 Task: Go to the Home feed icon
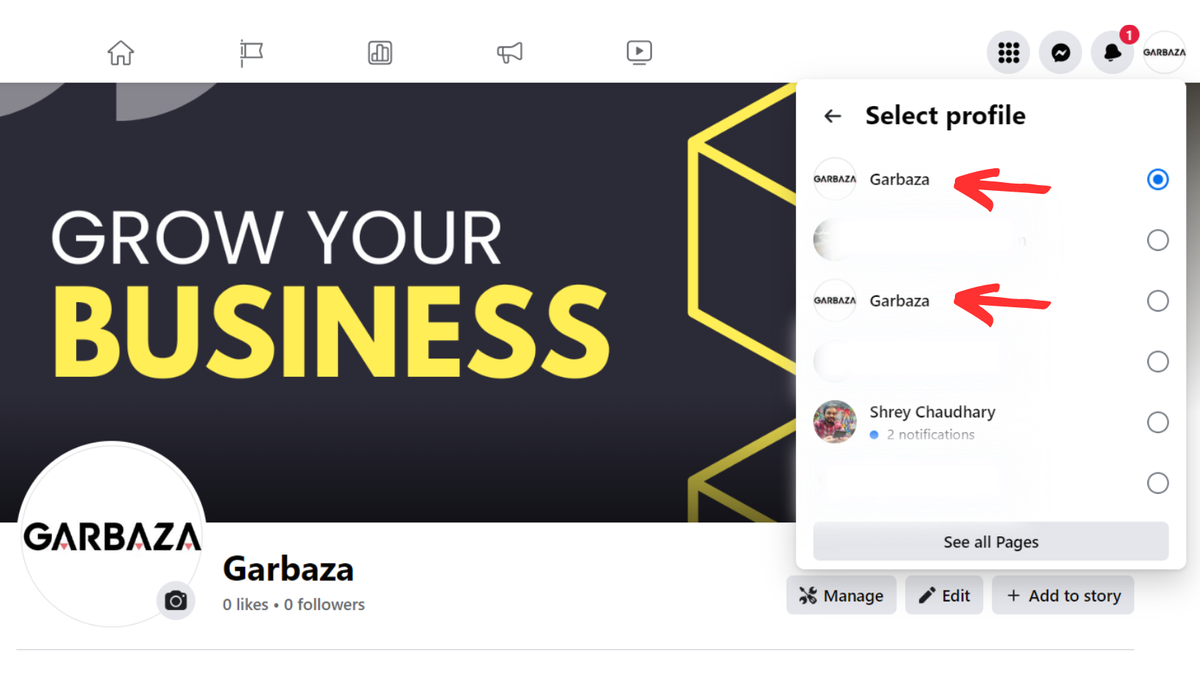pyautogui.click(x=121, y=52)
